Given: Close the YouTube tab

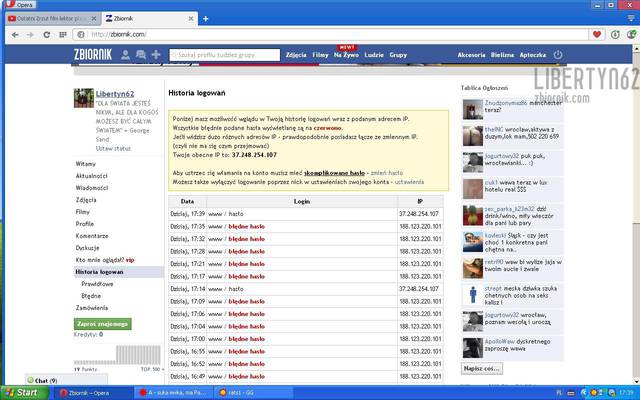Looking at the screenshot, I should click(94, 18).
